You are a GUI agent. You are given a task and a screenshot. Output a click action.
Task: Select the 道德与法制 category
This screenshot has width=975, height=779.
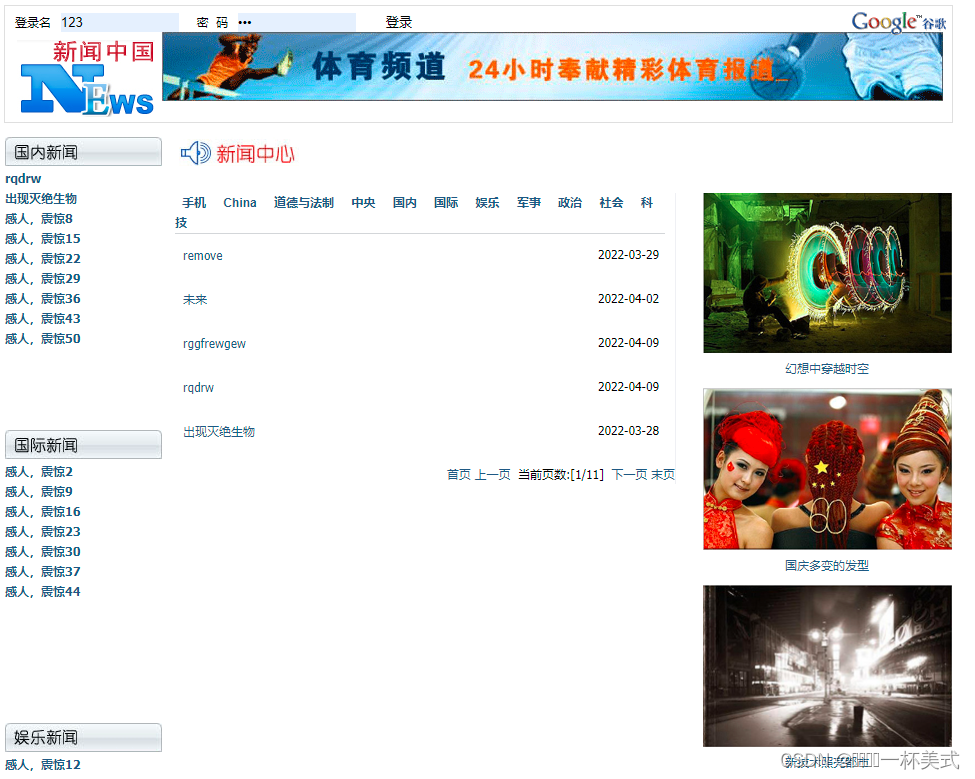click(x=304, y=203)
